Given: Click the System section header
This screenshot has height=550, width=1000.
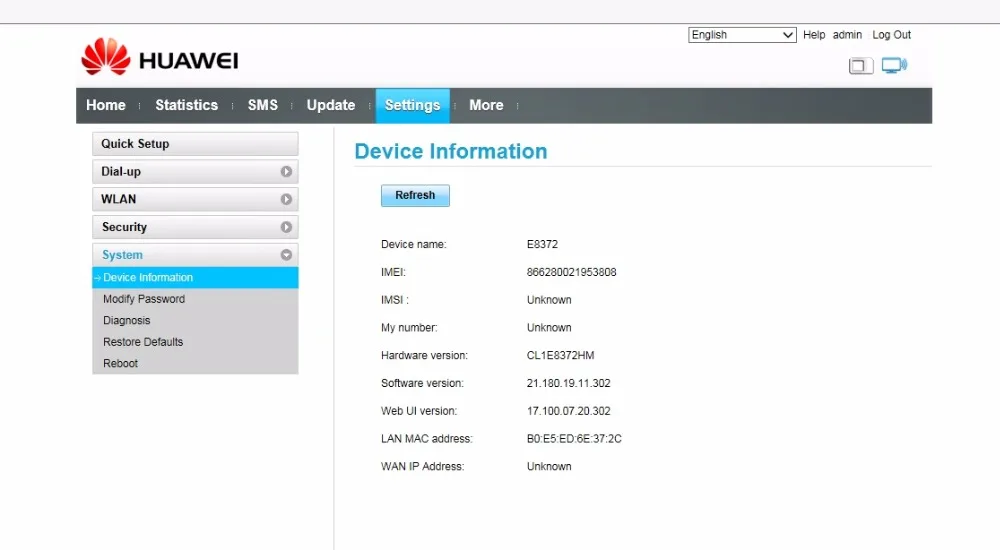Looking at the screenshot, I should click(x=195, y=255).
